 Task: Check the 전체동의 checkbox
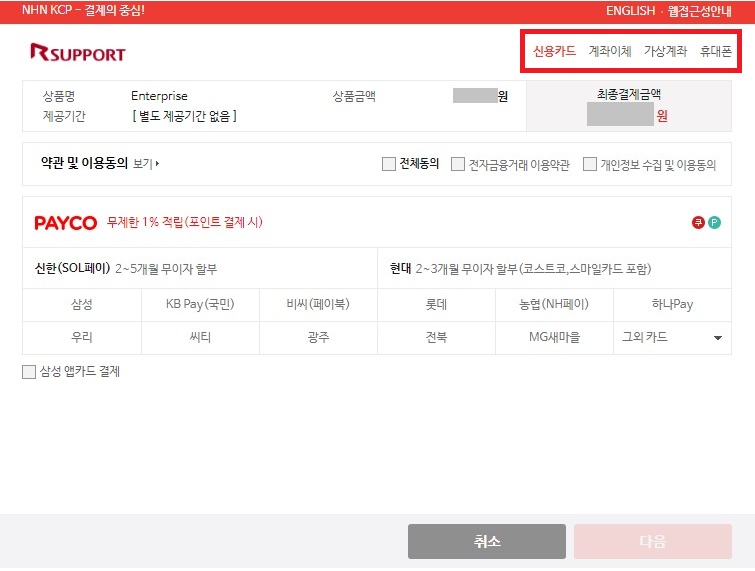coord(389,164)
